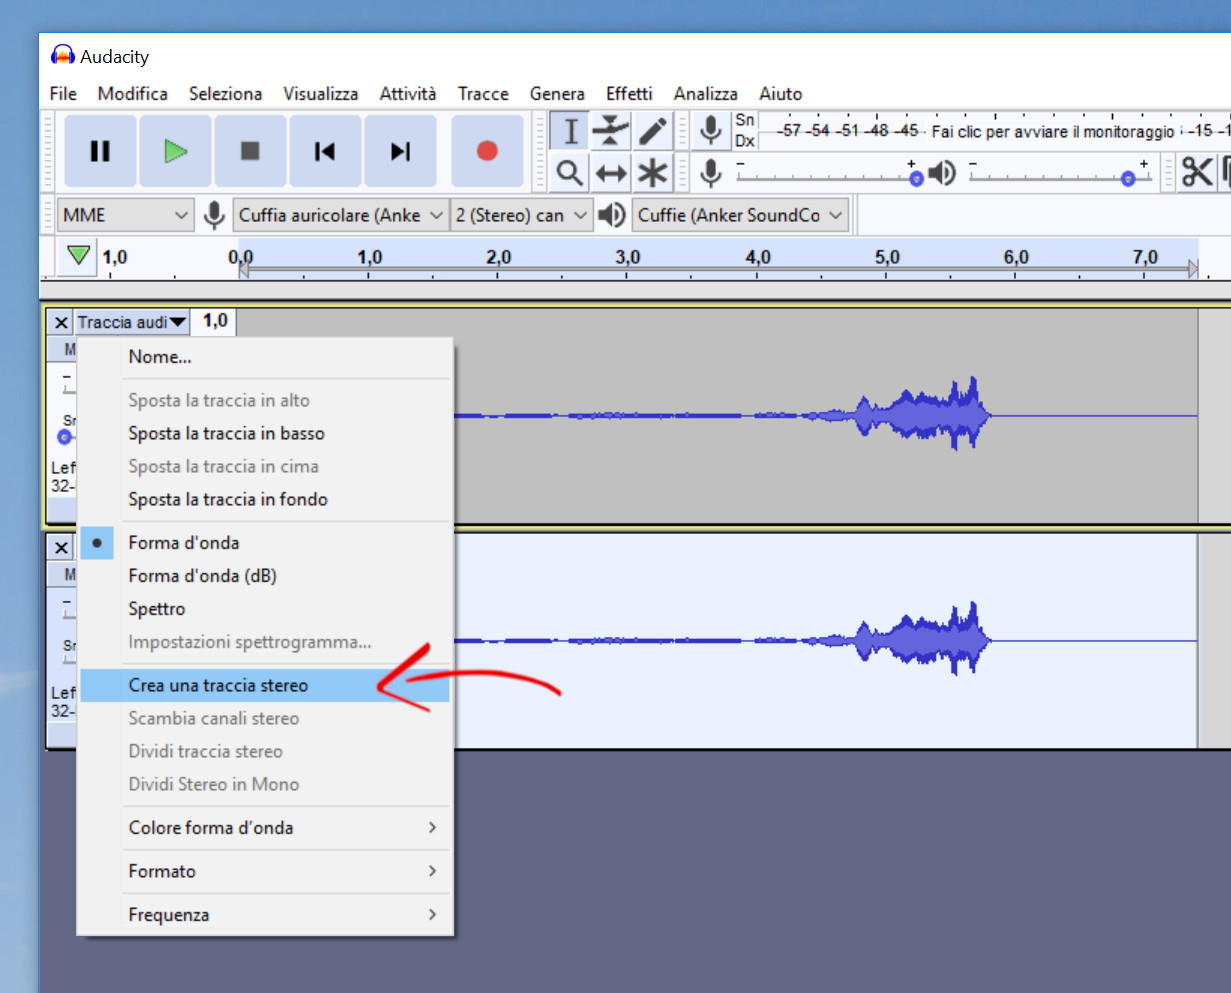Click "Fai clic per avviare il monitoraggio" meter
This screenshot has width=1231, height=993.
[1053, 131]
